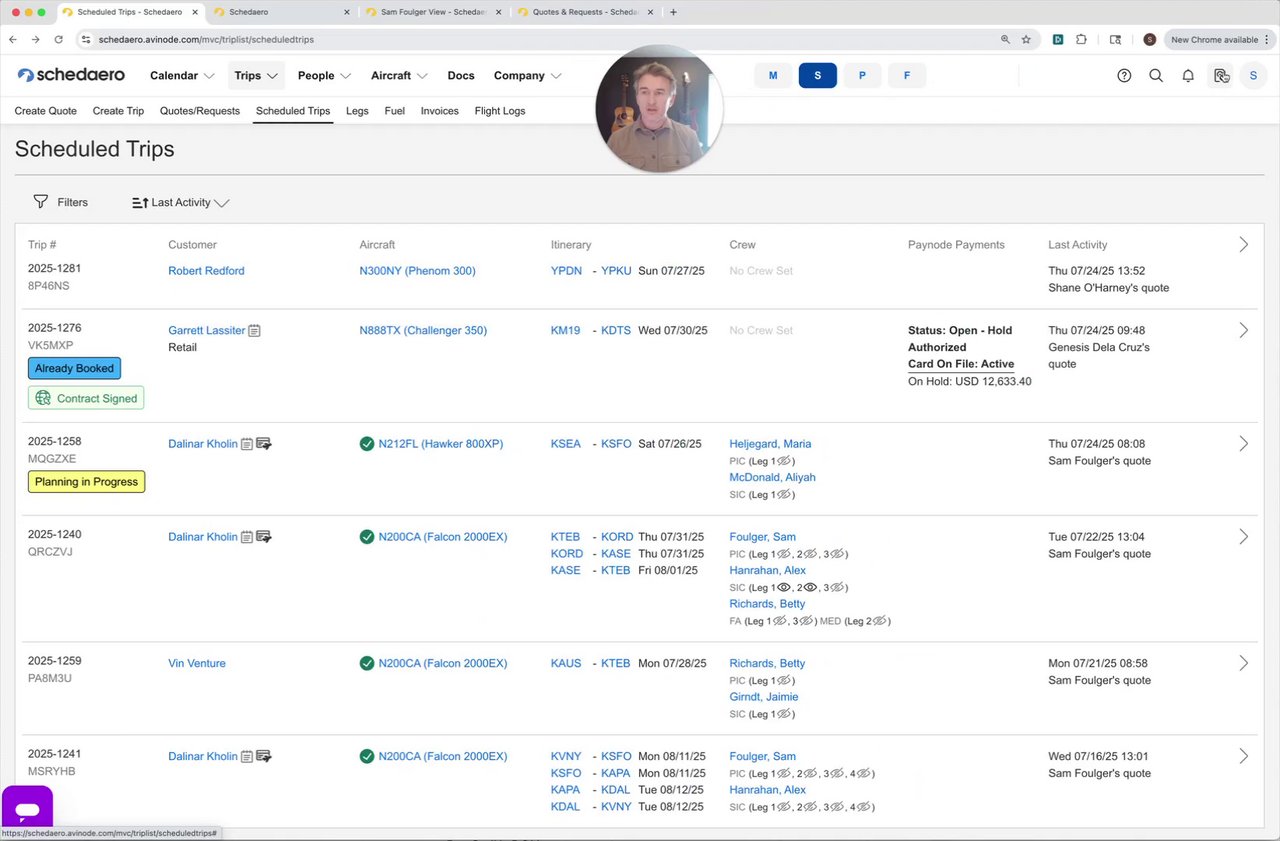The width and height of the screenshot is (1280, 841).
Task: Click the green check icon in trip 2025-1240
Action: point(367,537)
